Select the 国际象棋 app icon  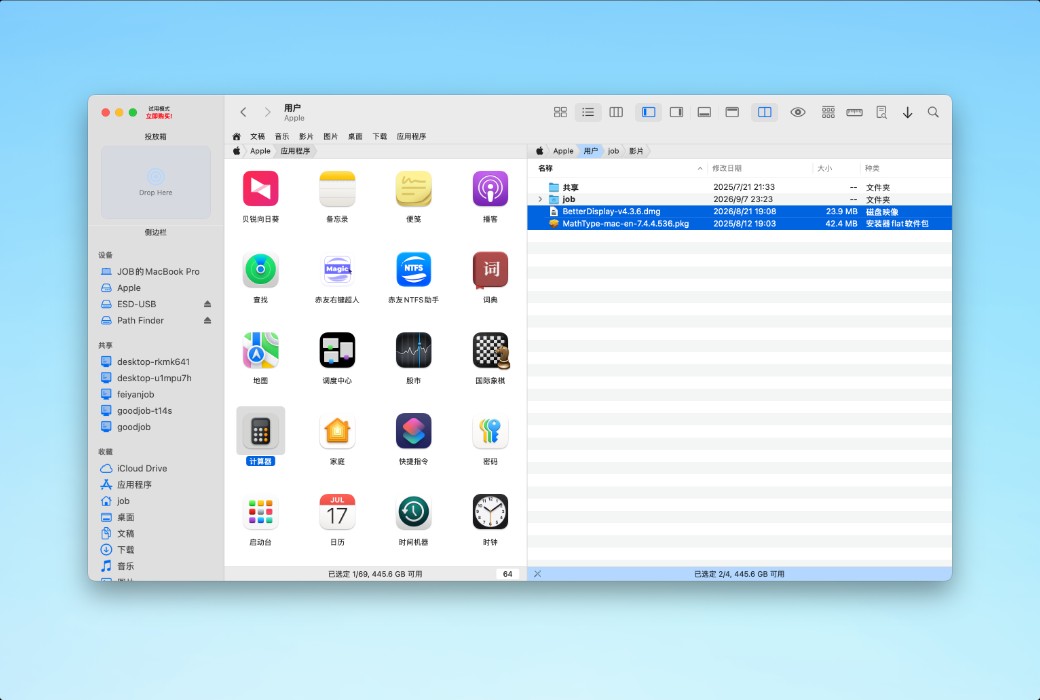pos(491,350)
